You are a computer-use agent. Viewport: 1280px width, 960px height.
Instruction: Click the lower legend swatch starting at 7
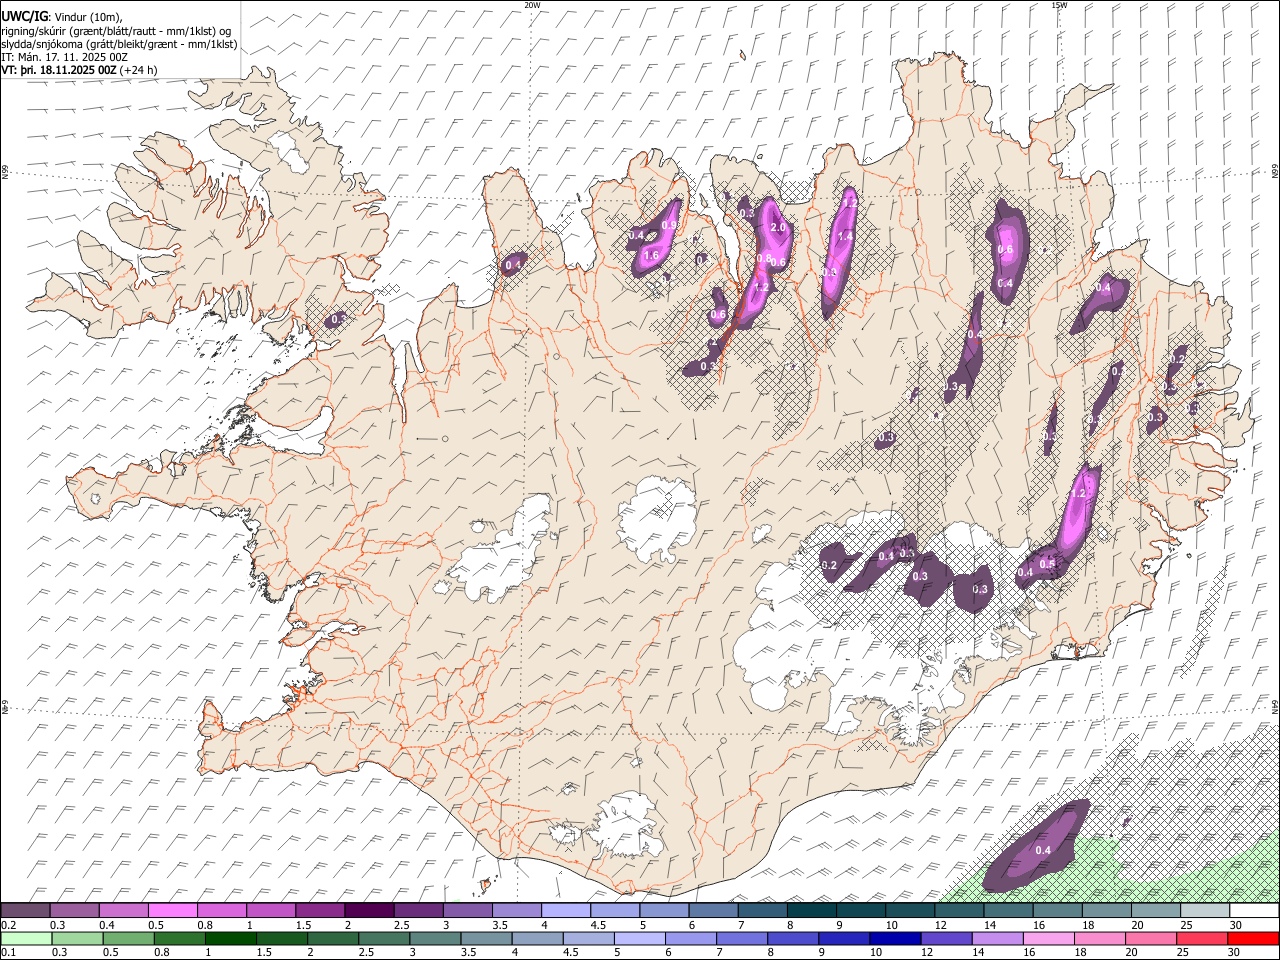point(741,939)
